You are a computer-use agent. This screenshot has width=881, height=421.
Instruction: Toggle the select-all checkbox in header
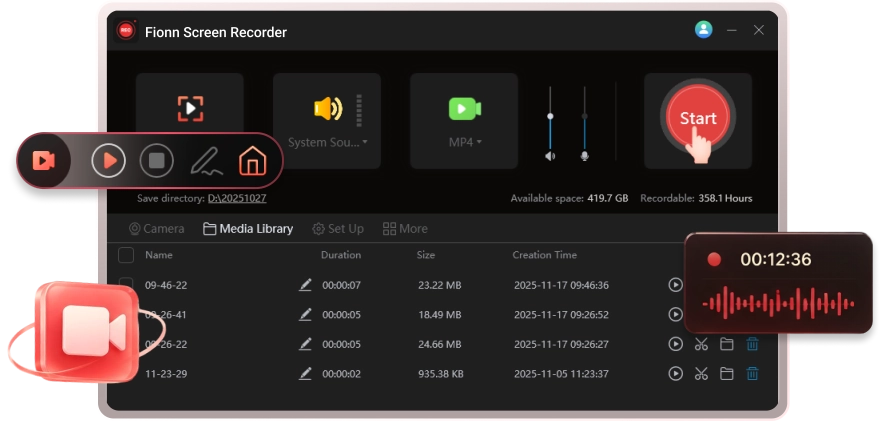pyautogui.click(x=126, y=255)
